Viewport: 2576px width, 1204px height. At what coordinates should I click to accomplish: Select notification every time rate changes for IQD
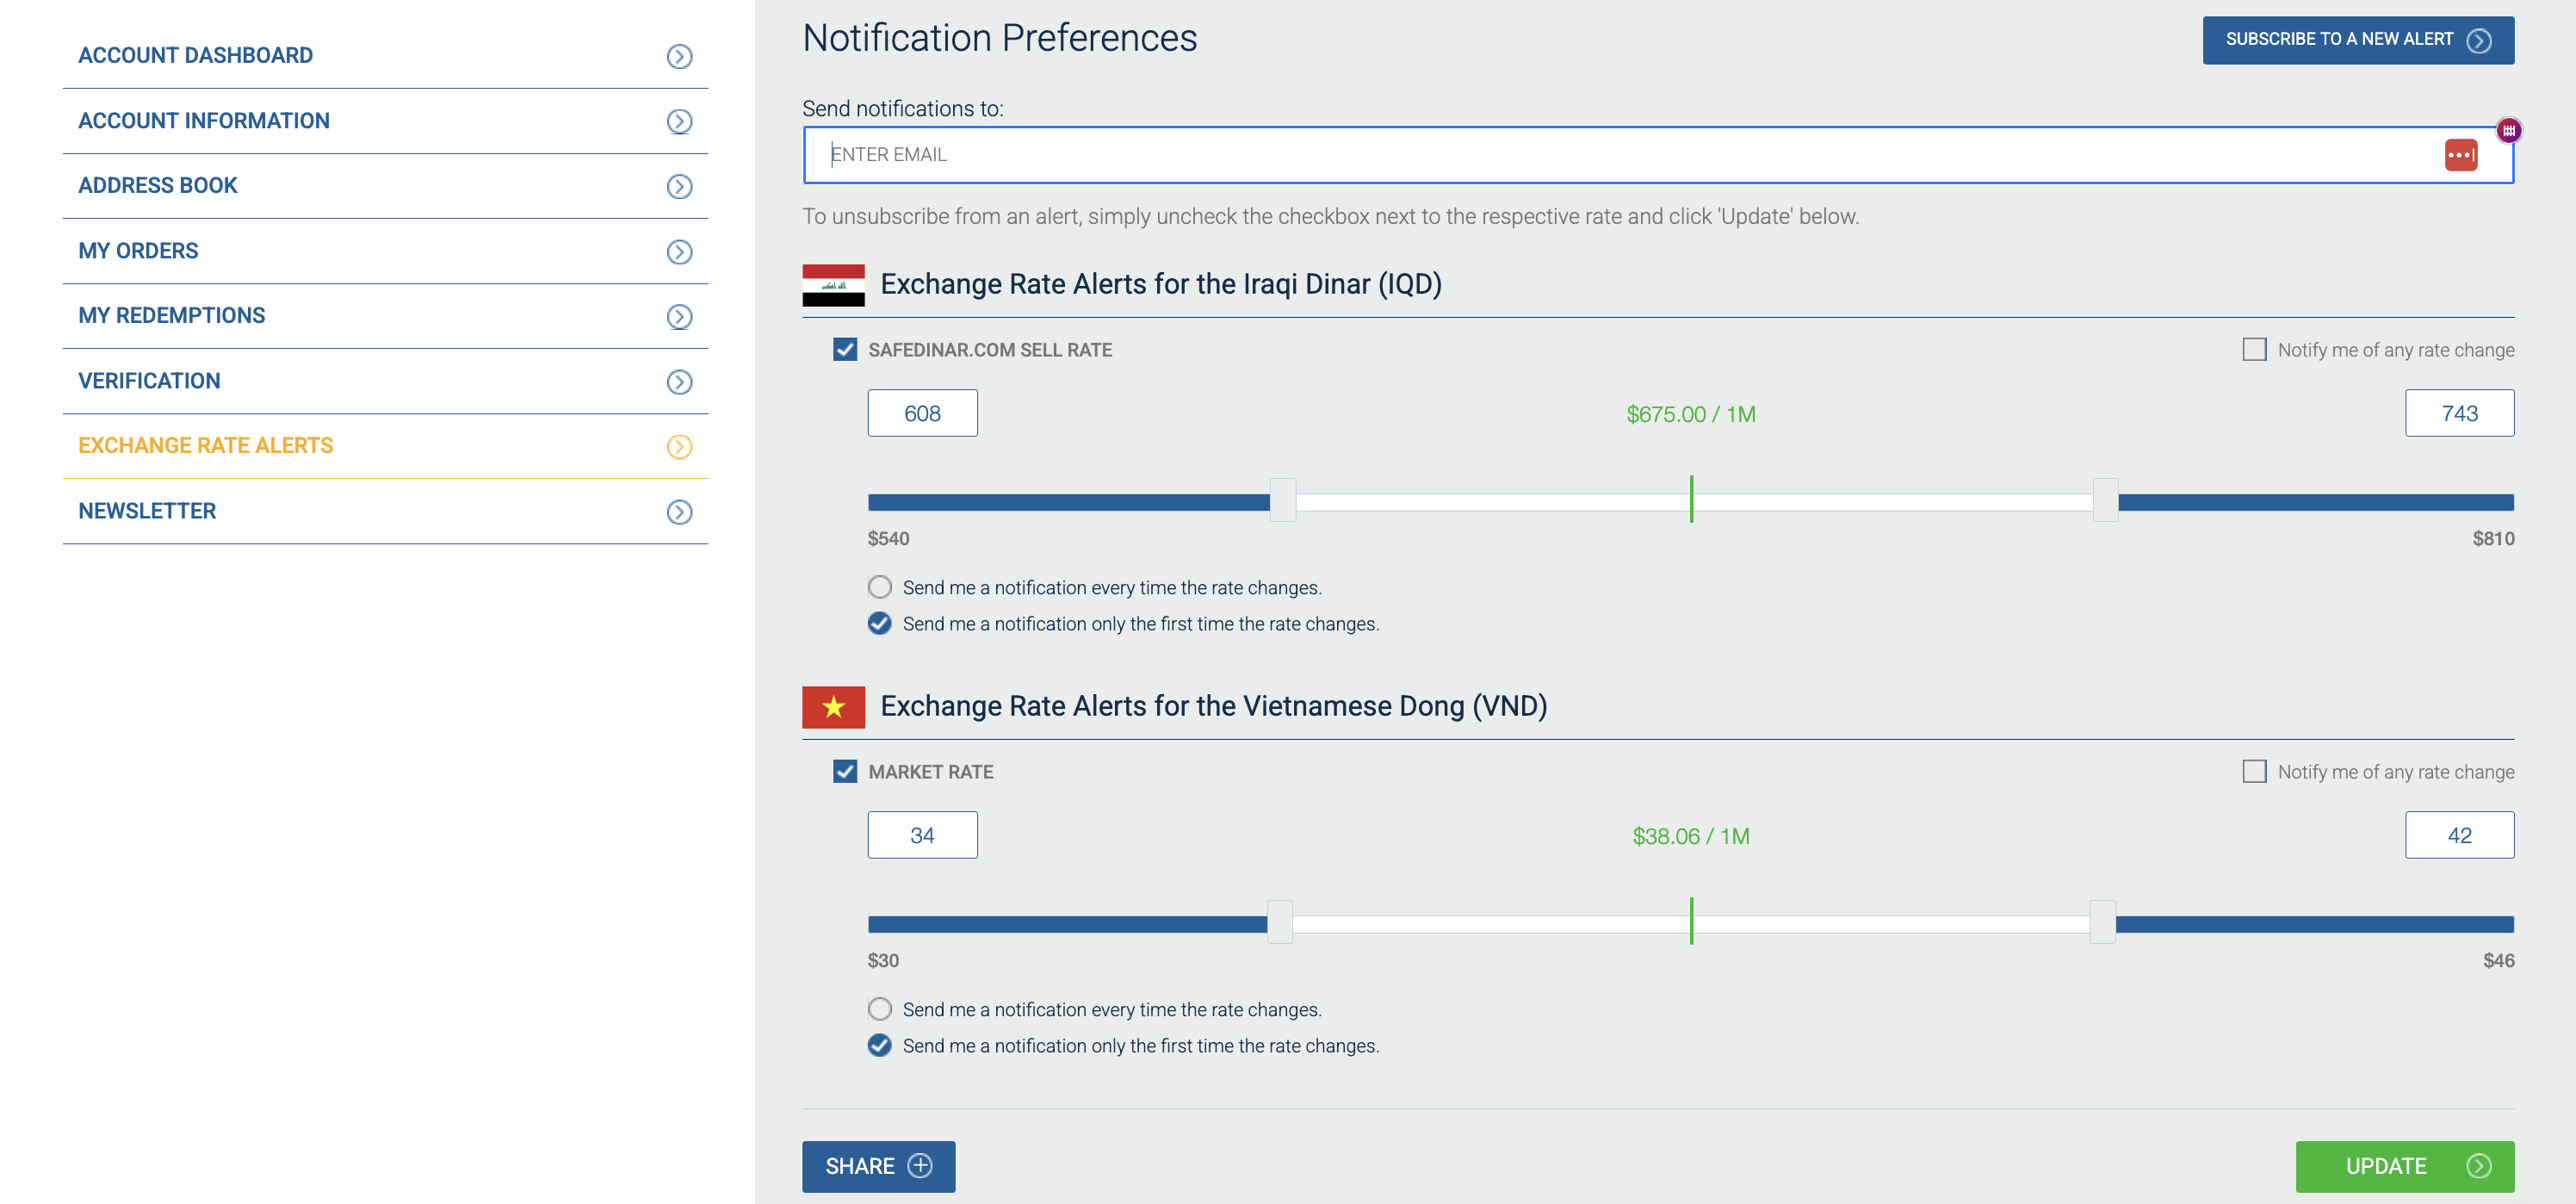879,587
